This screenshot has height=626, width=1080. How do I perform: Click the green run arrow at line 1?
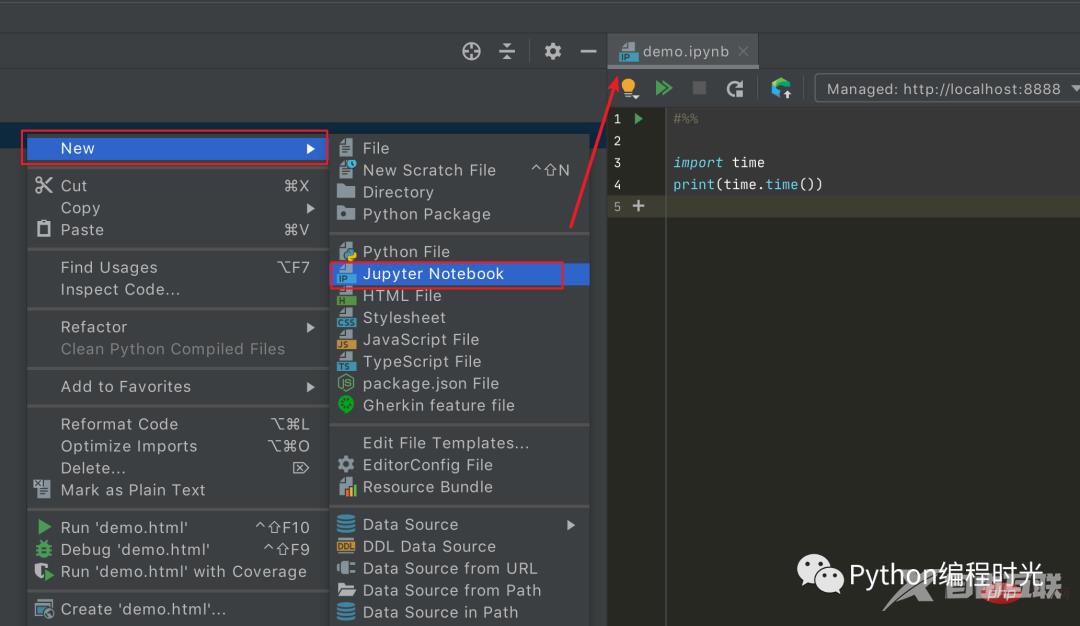tap(640, 118)
